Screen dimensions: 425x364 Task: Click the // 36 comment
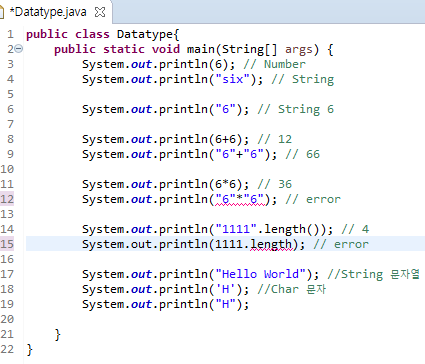(274, 184)
